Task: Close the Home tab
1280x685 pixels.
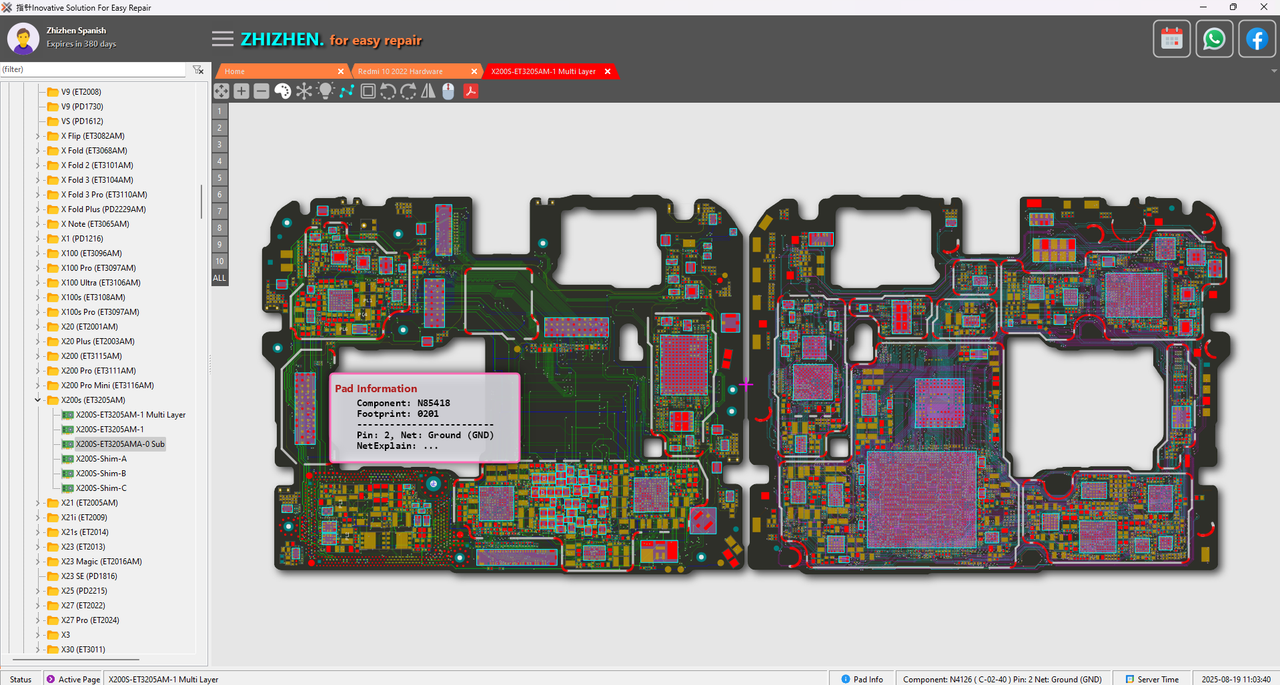Action: 341,71
